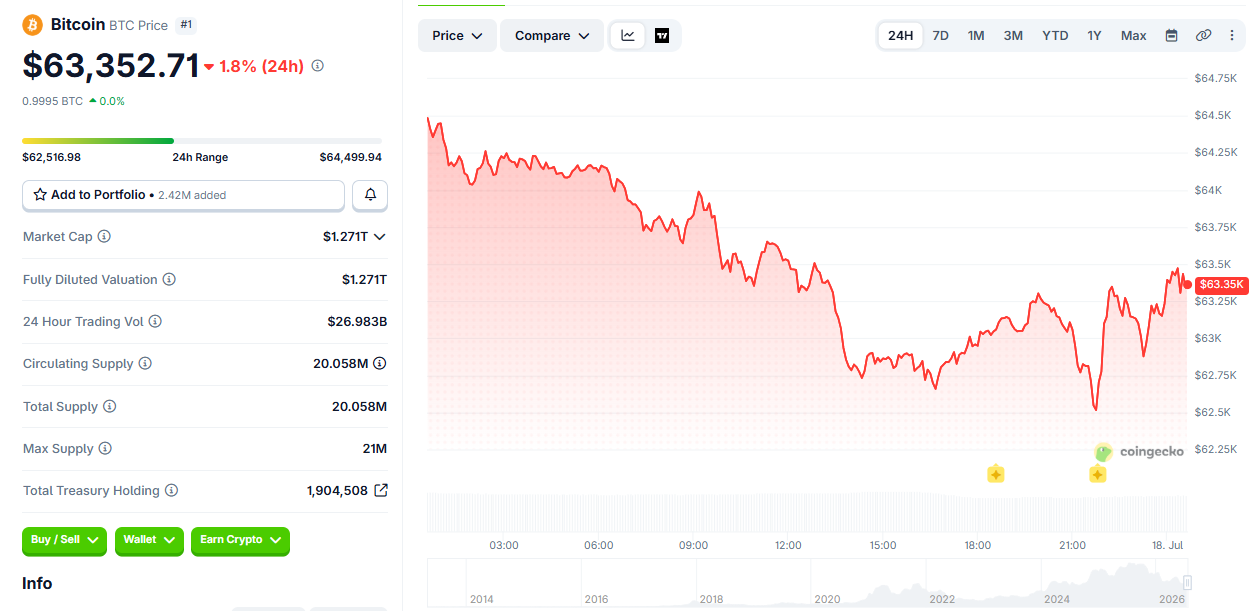Click Market Cap info icon
1255x611 pixels.
pyautogui.click(x=104, y=237)
